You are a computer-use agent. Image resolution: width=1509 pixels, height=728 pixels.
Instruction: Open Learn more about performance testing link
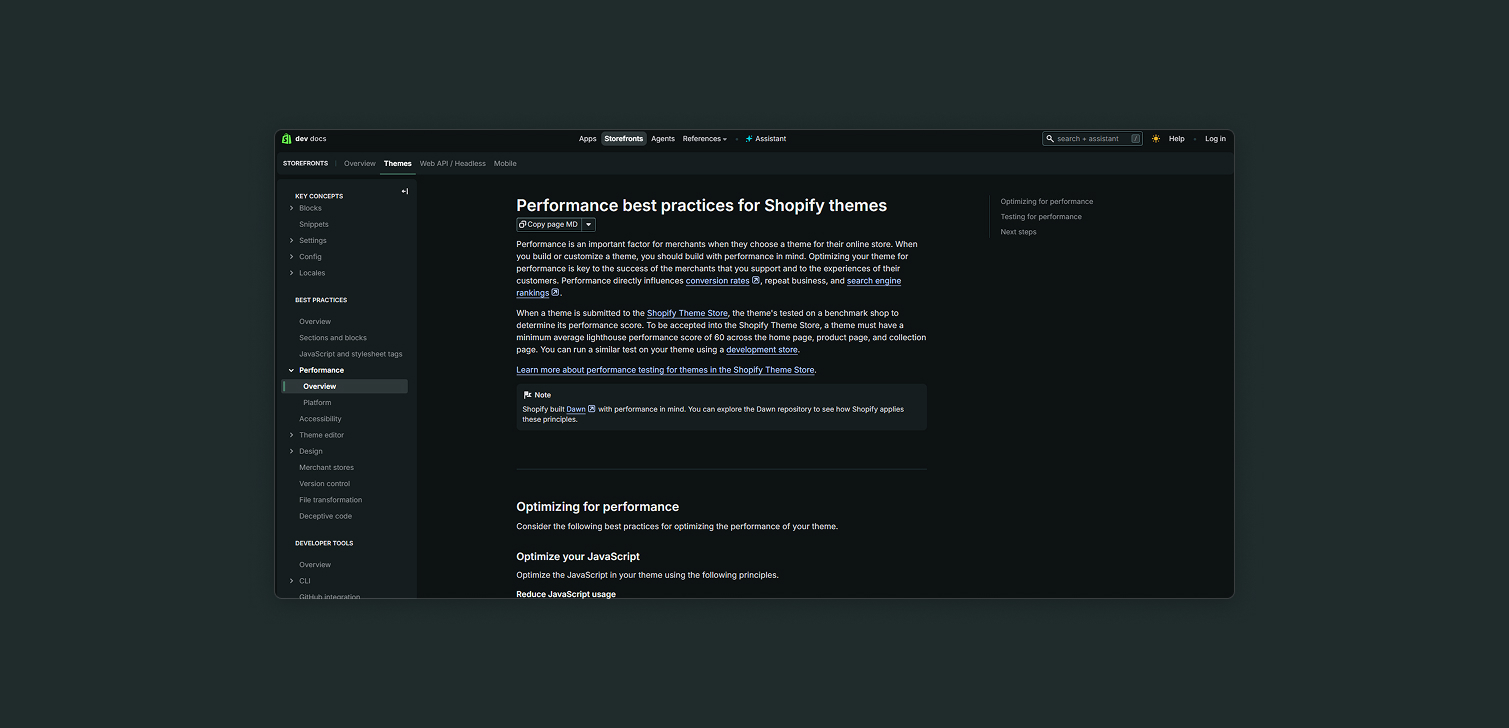tap(666, 370)
